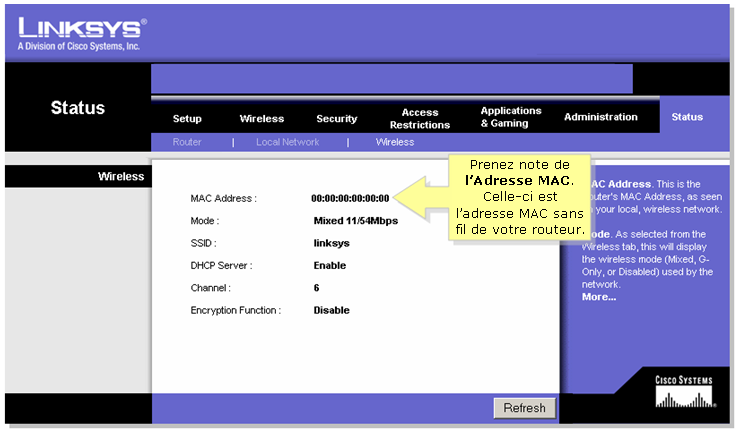Viewport: 736px width, 432px height.
Task: Open the Local Network sub-tab
Action: click(x=287, y=142)
